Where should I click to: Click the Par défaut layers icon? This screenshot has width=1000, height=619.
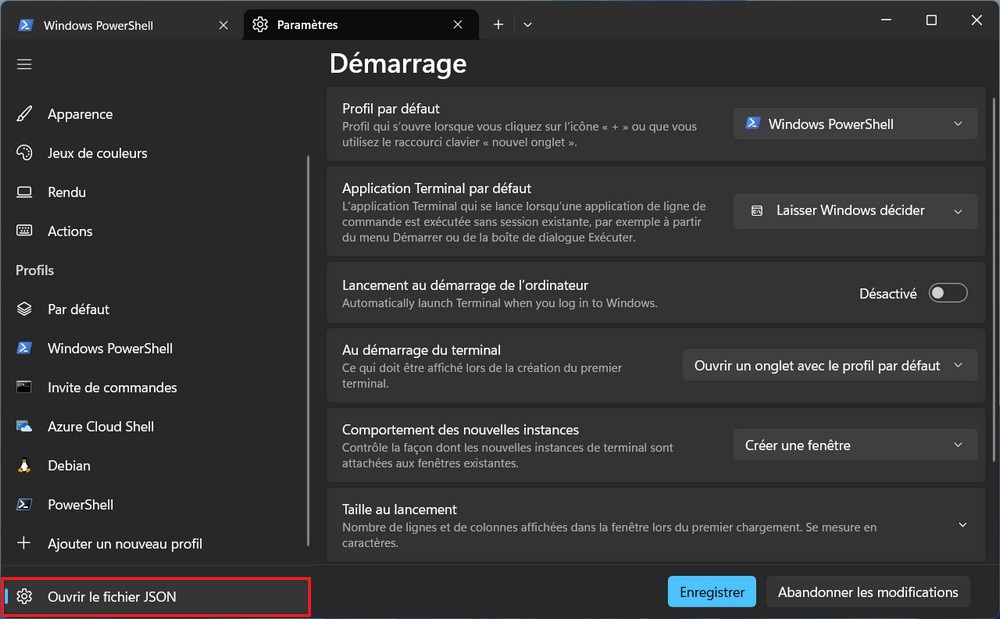pos(24,309)
